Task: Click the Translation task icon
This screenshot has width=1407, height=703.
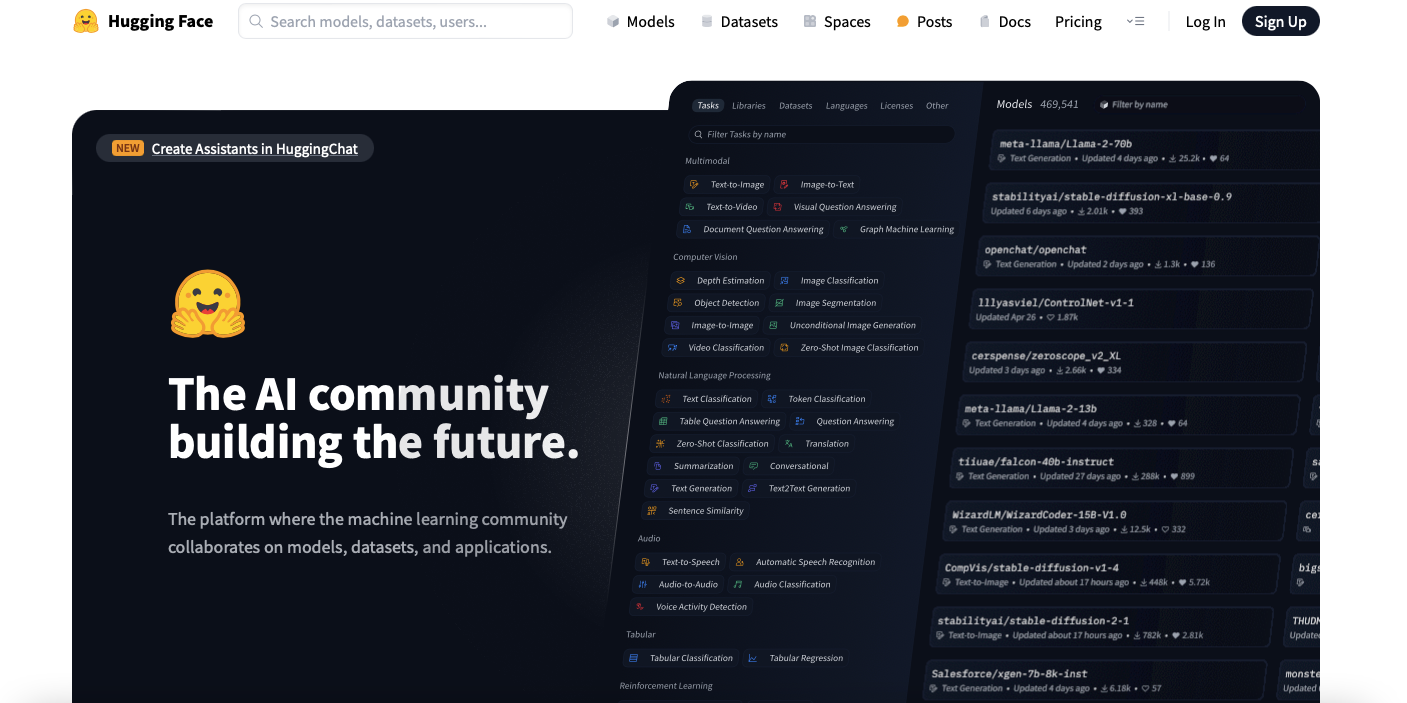Action: tap(789, 444)
